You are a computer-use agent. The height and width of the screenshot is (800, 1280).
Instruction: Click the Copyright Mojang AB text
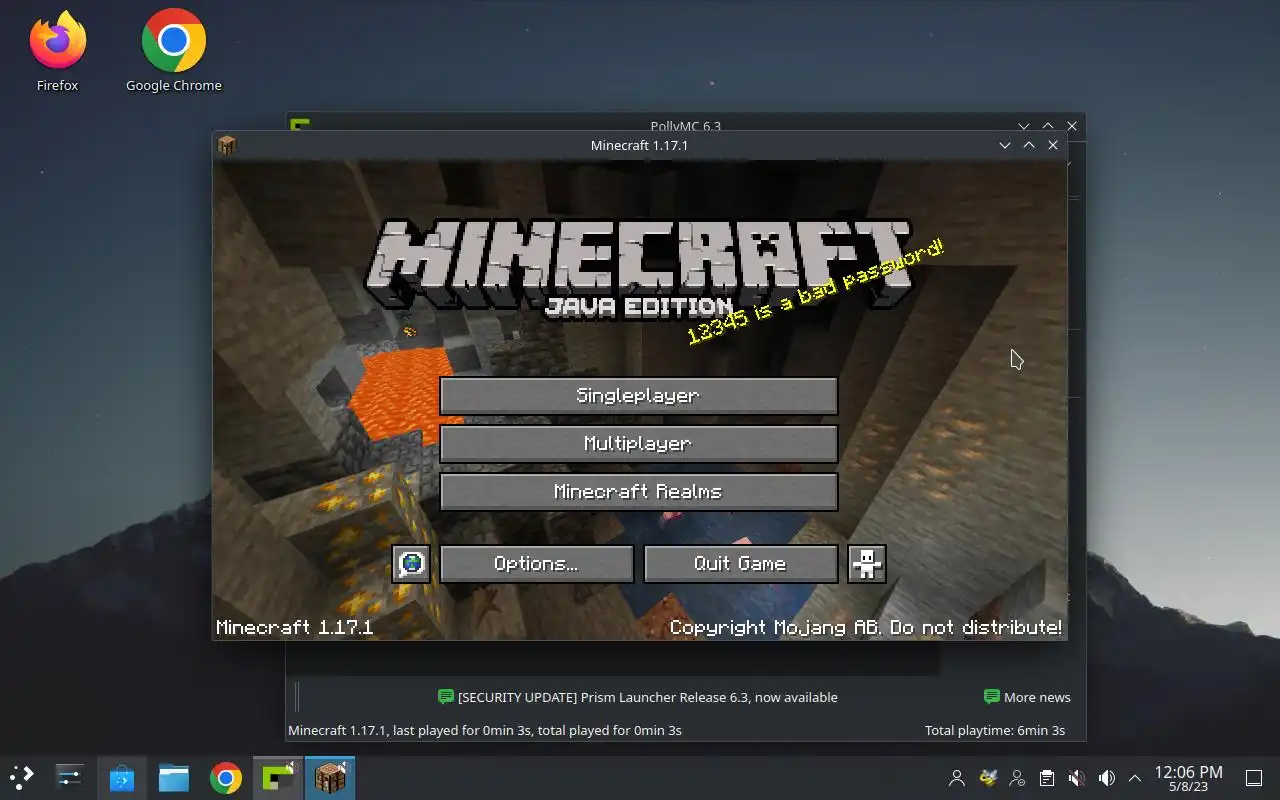[866, 628]
